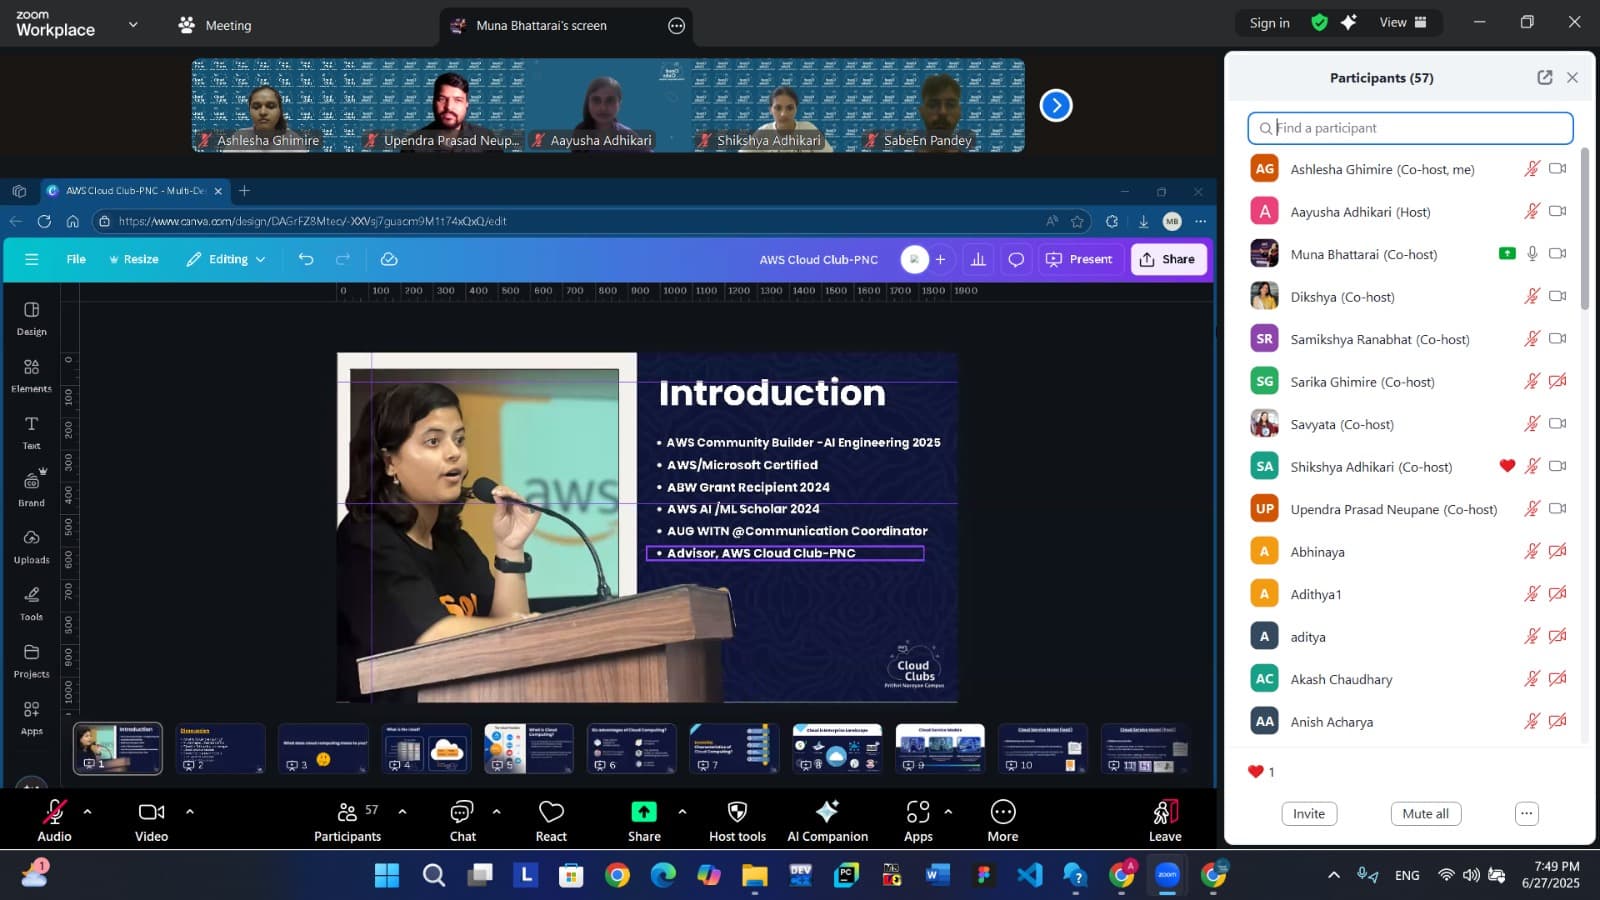Viewport: 1600px width, 900px height.
Task: Open the Zoom Apps panel
Action: tap(918, 820)
